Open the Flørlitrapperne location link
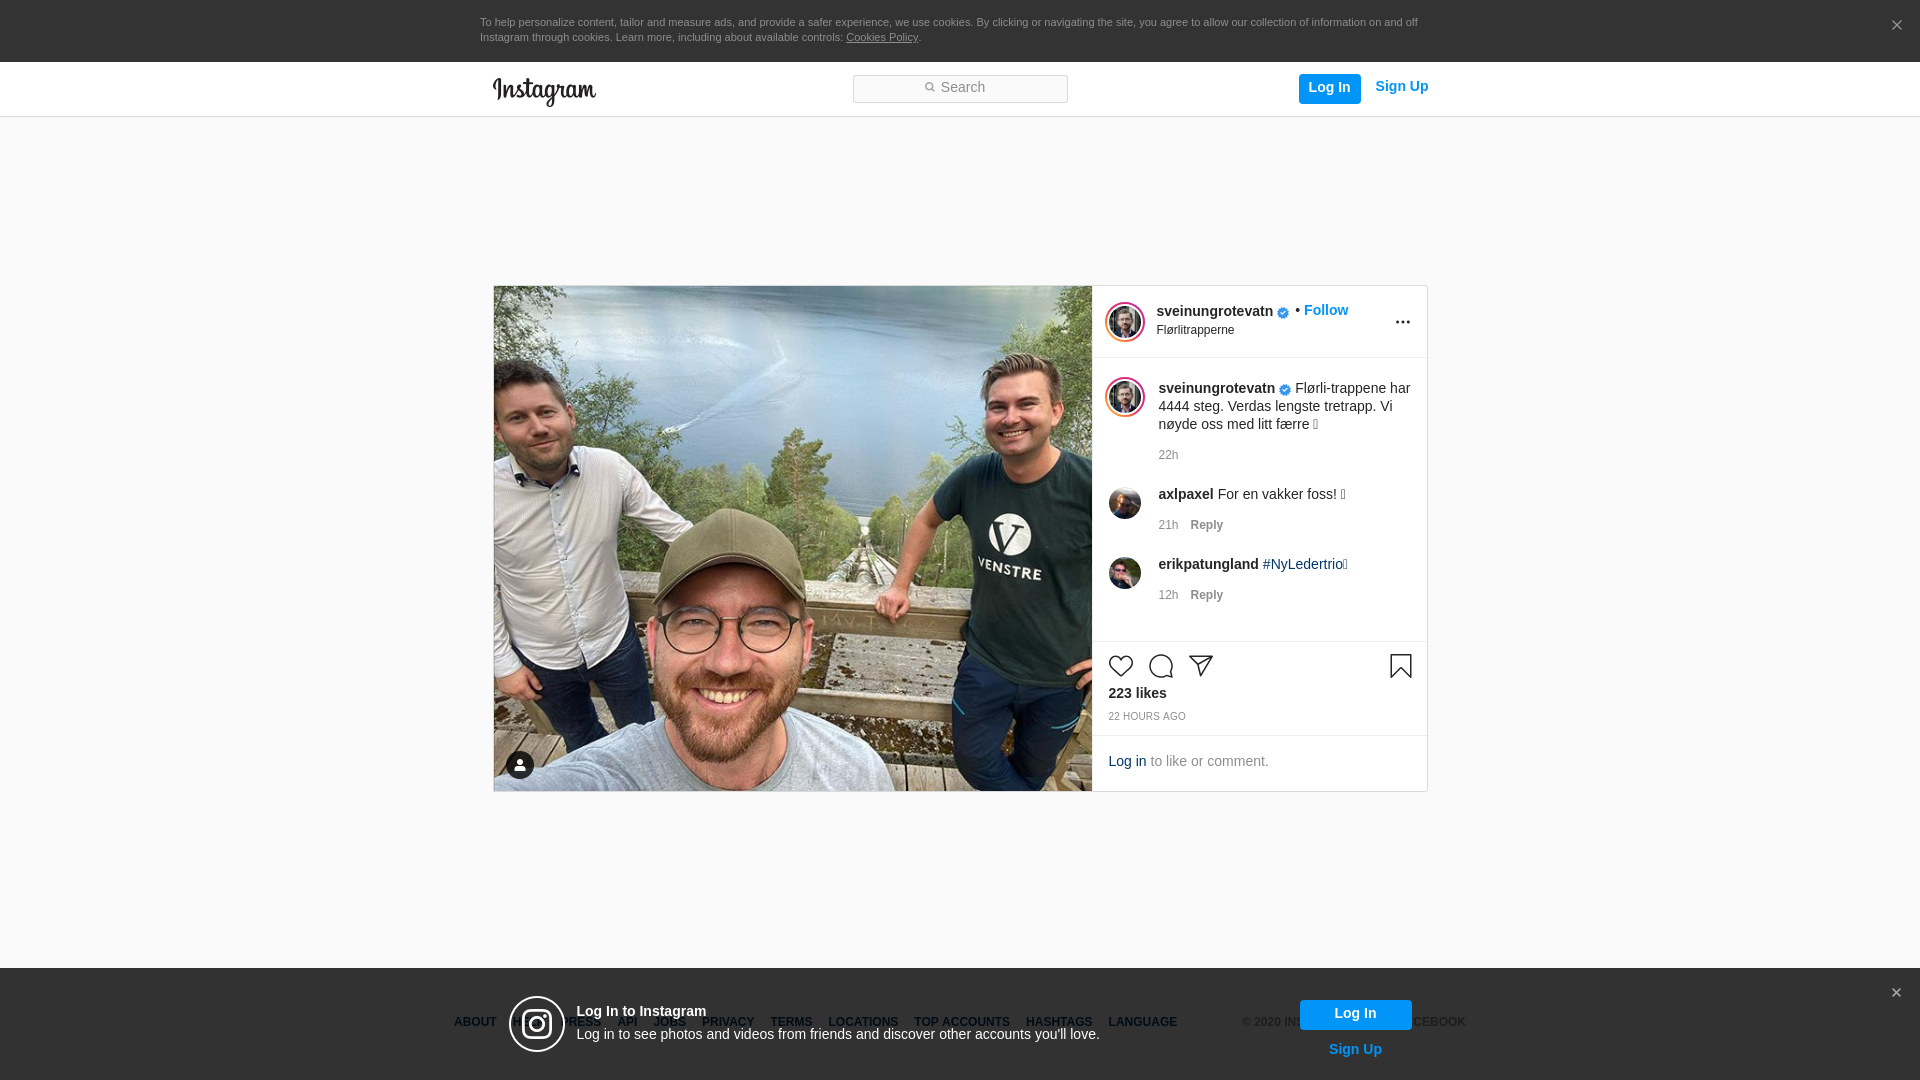The height and width of the screenshot is (1080, 1920). [1195, 330]
